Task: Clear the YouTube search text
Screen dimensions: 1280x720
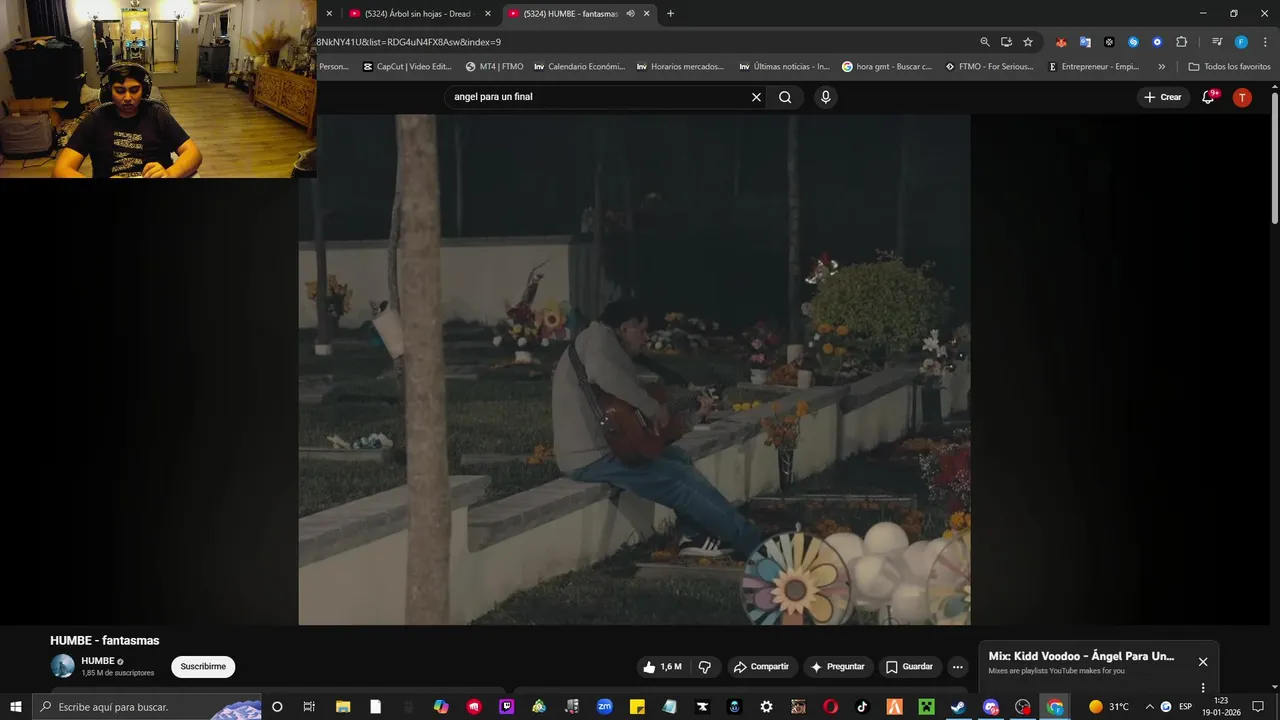Action: click(x=756, y=97)
